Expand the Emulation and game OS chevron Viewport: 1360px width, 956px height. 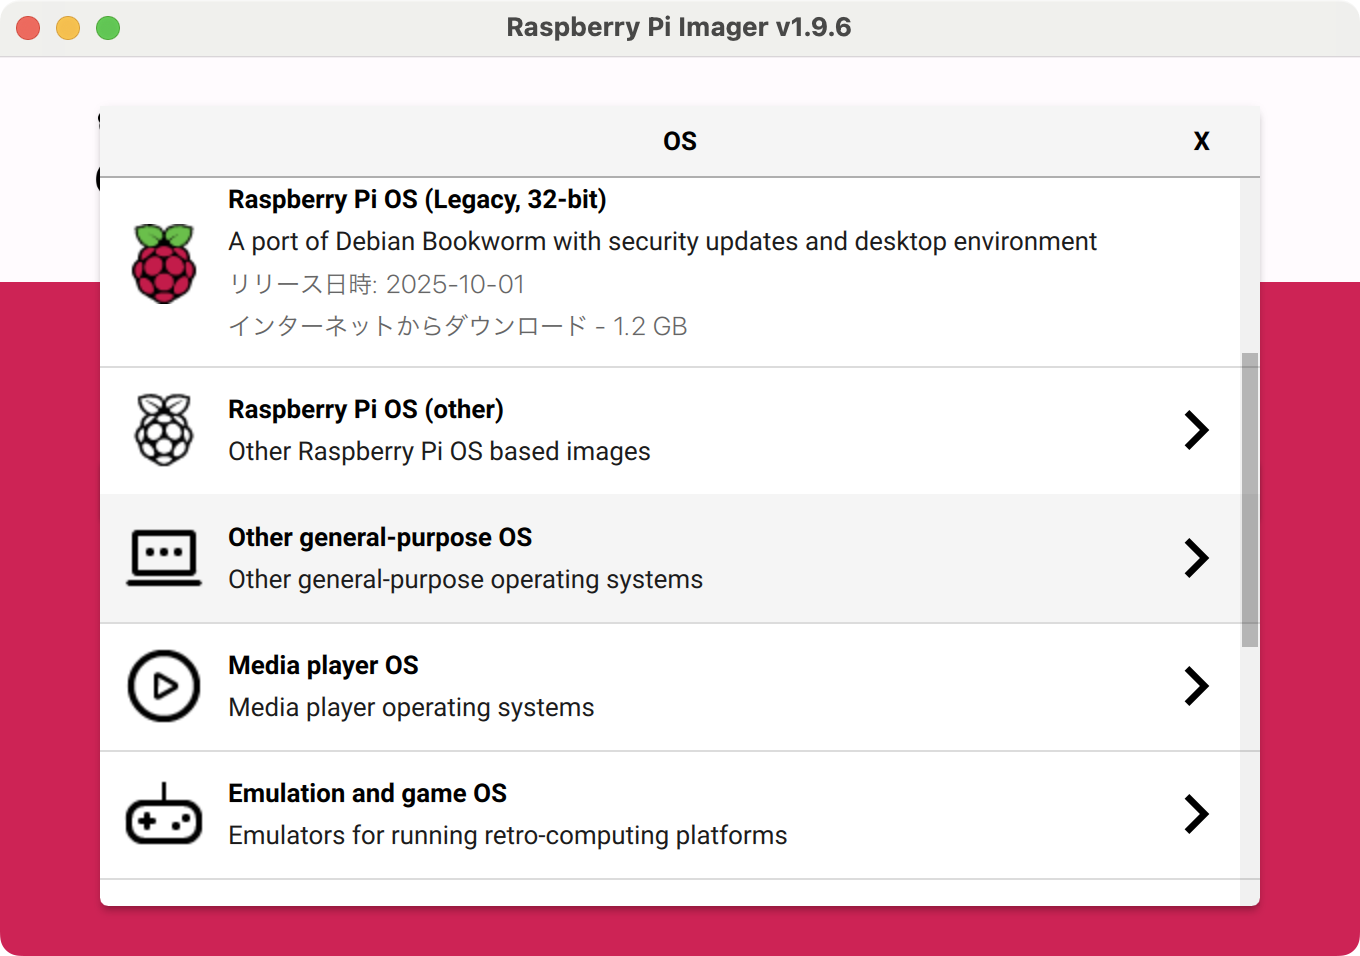[1197, 814]
